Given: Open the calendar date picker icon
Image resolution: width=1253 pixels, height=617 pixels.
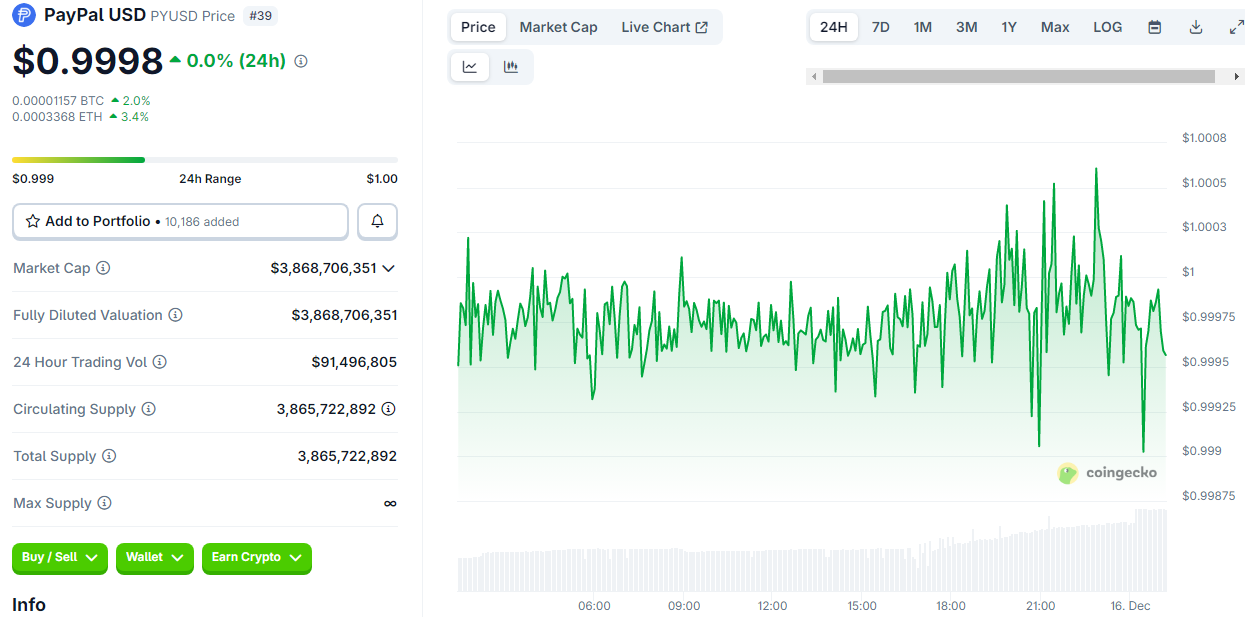Looking at the screenshot, I should [1154, 27].
